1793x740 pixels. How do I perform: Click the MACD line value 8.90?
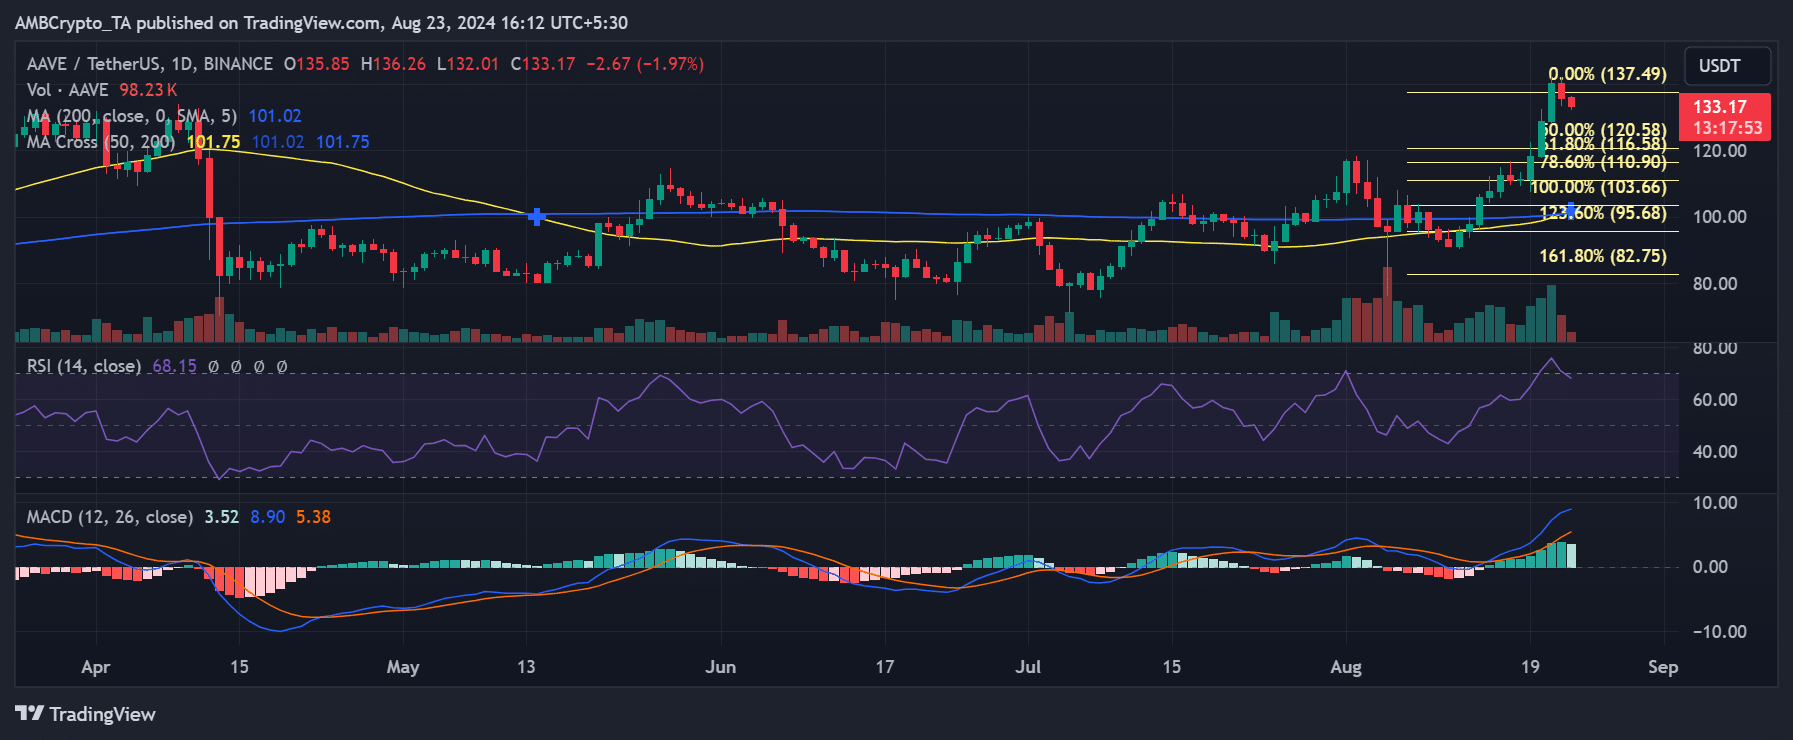click(x=268, y=517)
